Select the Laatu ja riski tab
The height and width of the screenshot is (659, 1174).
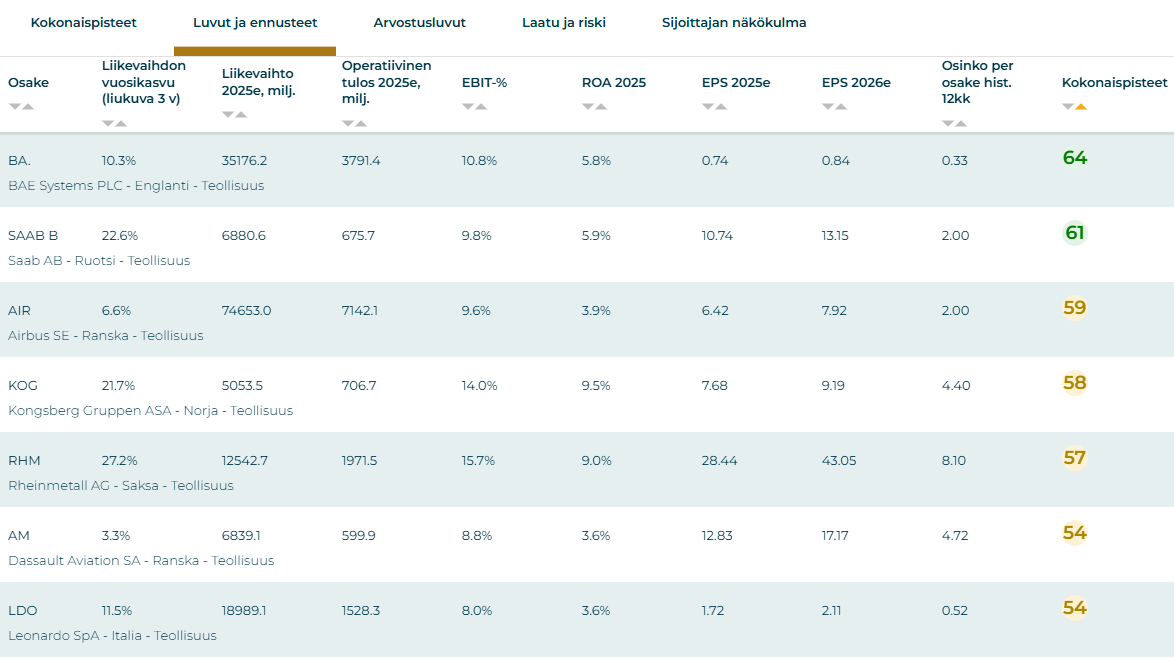[563, 23]
